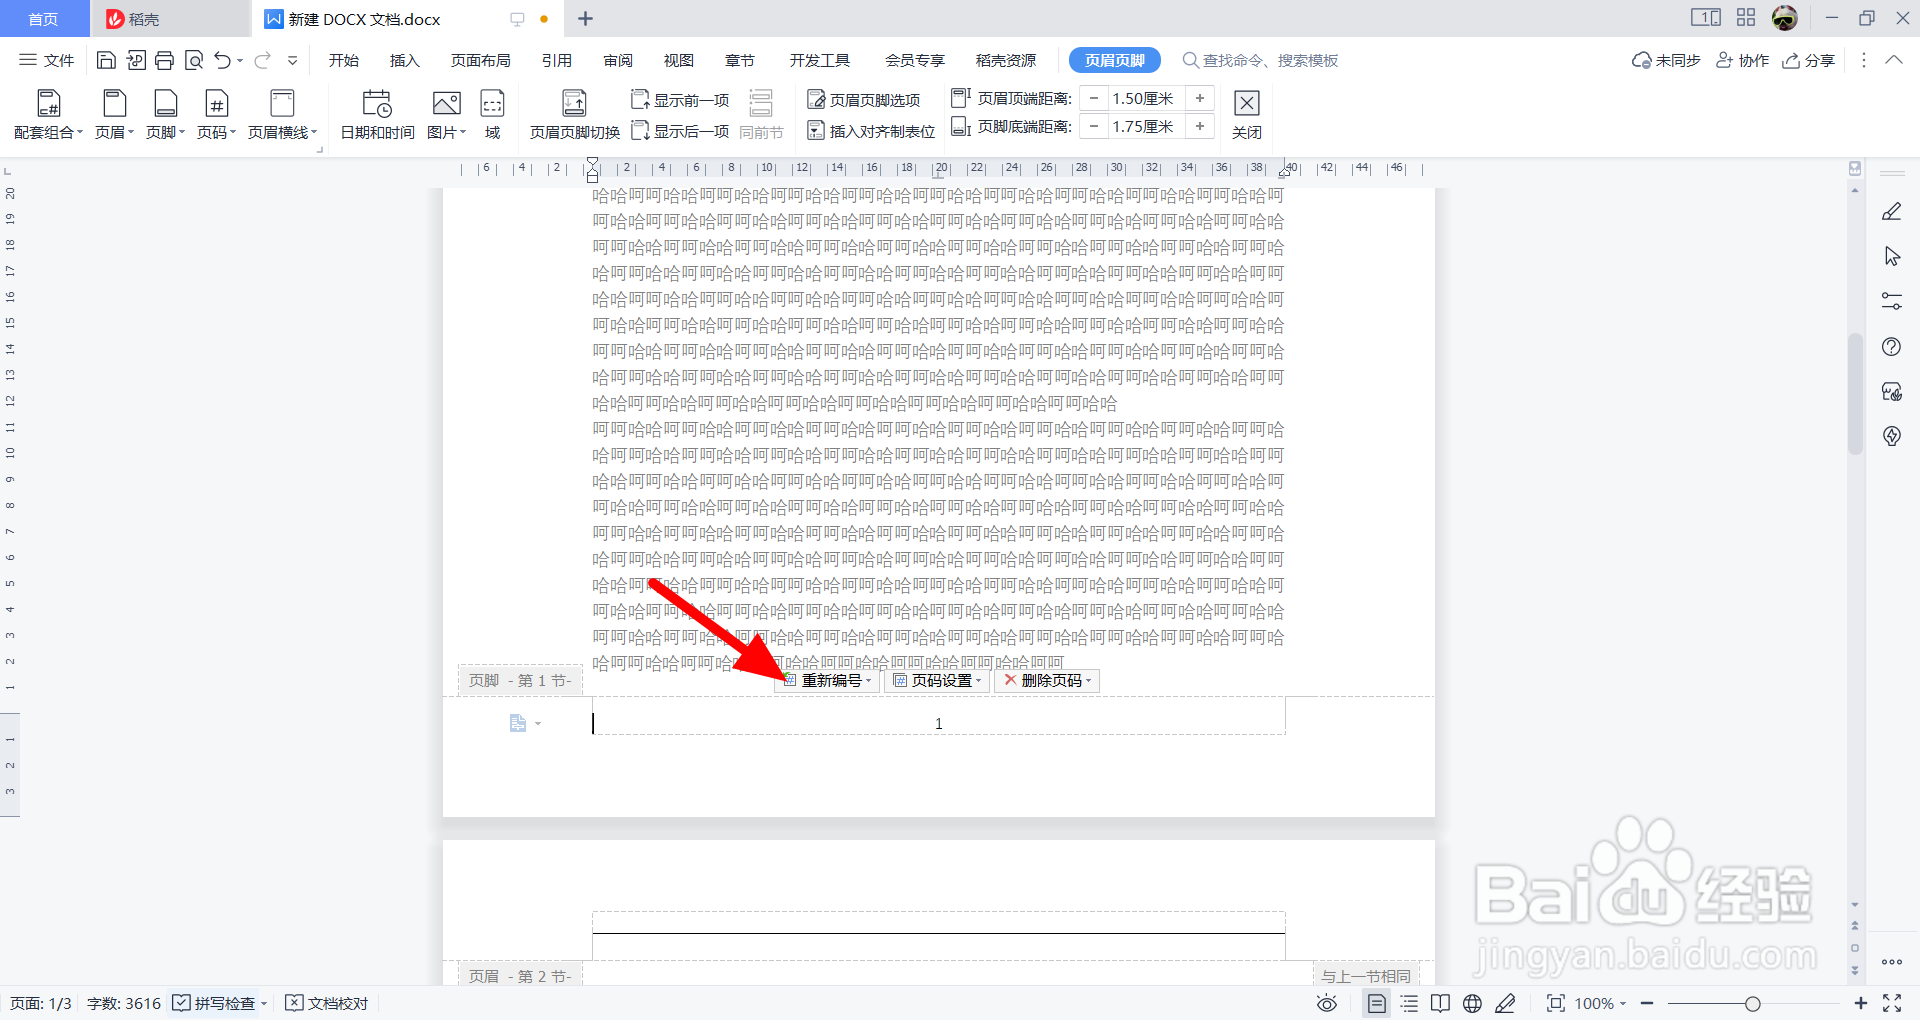The height and width of the screenshot is (1020, 1920).
Task: Open the 页脚 footer gallery
Action: [x=166, y=114]
